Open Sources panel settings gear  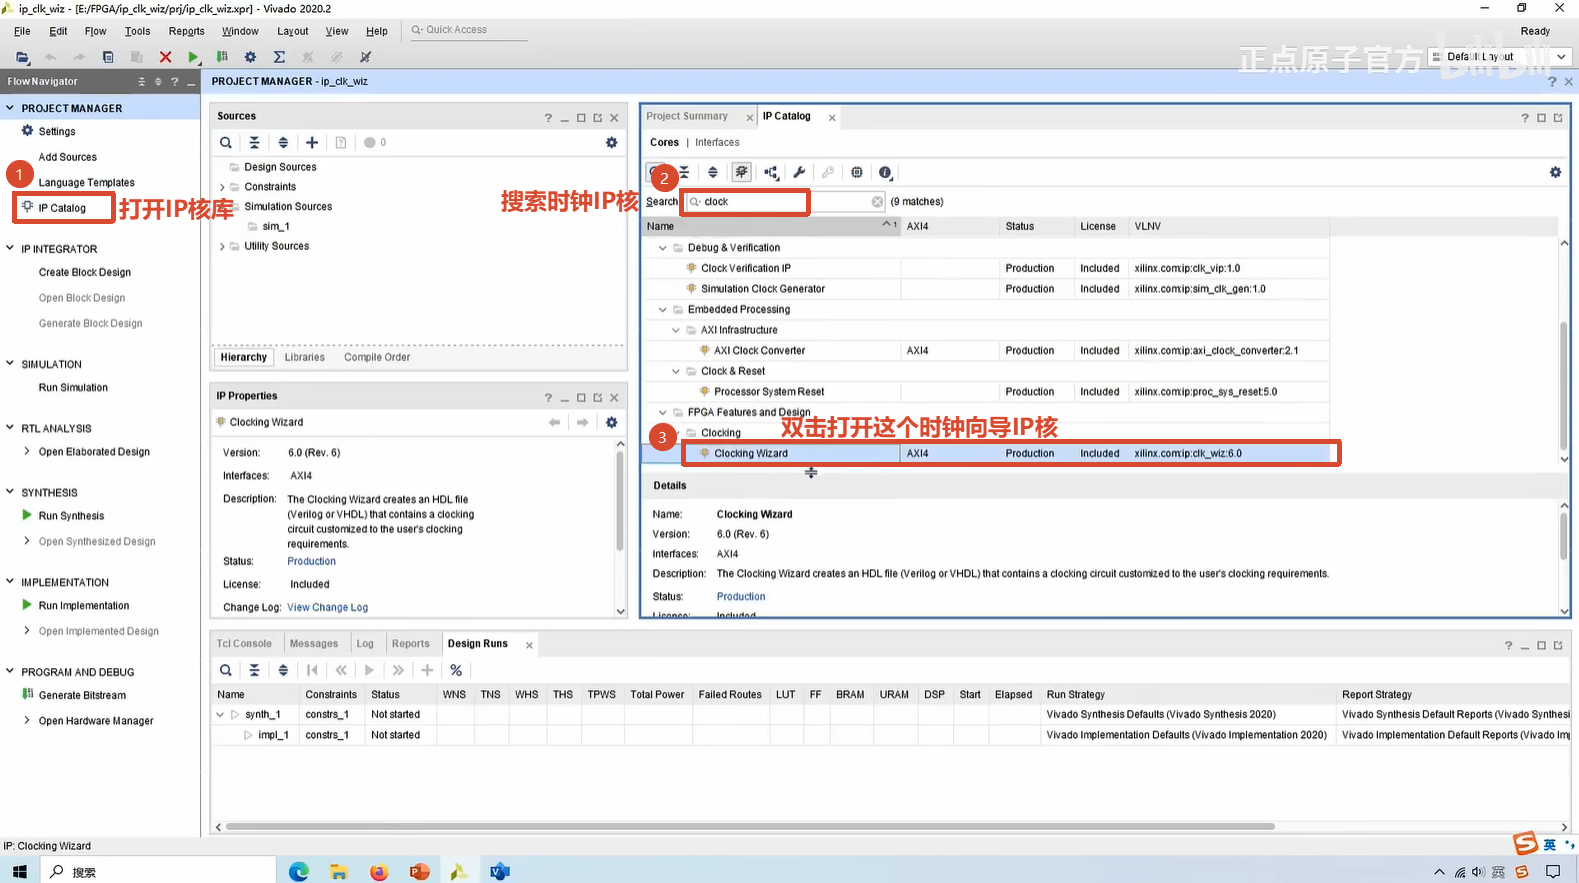click(612, 143)
